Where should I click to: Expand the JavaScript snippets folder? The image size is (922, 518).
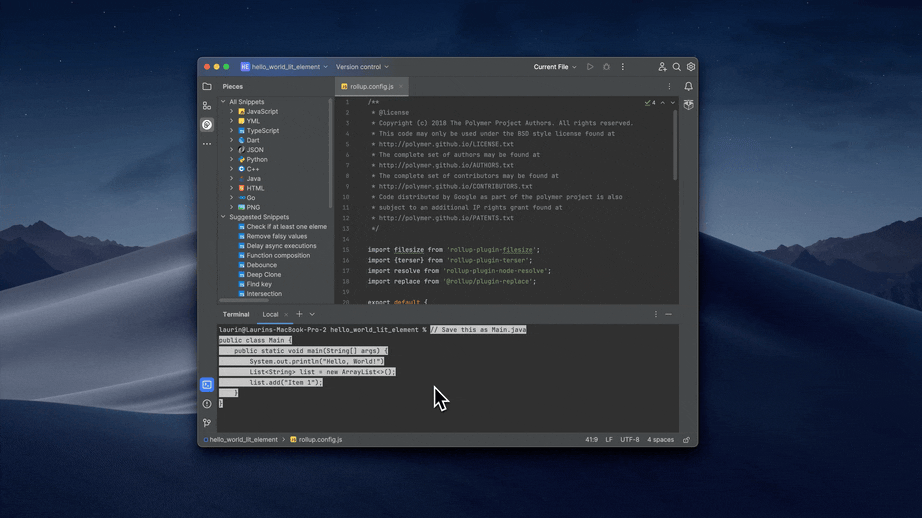pos(232,111)
